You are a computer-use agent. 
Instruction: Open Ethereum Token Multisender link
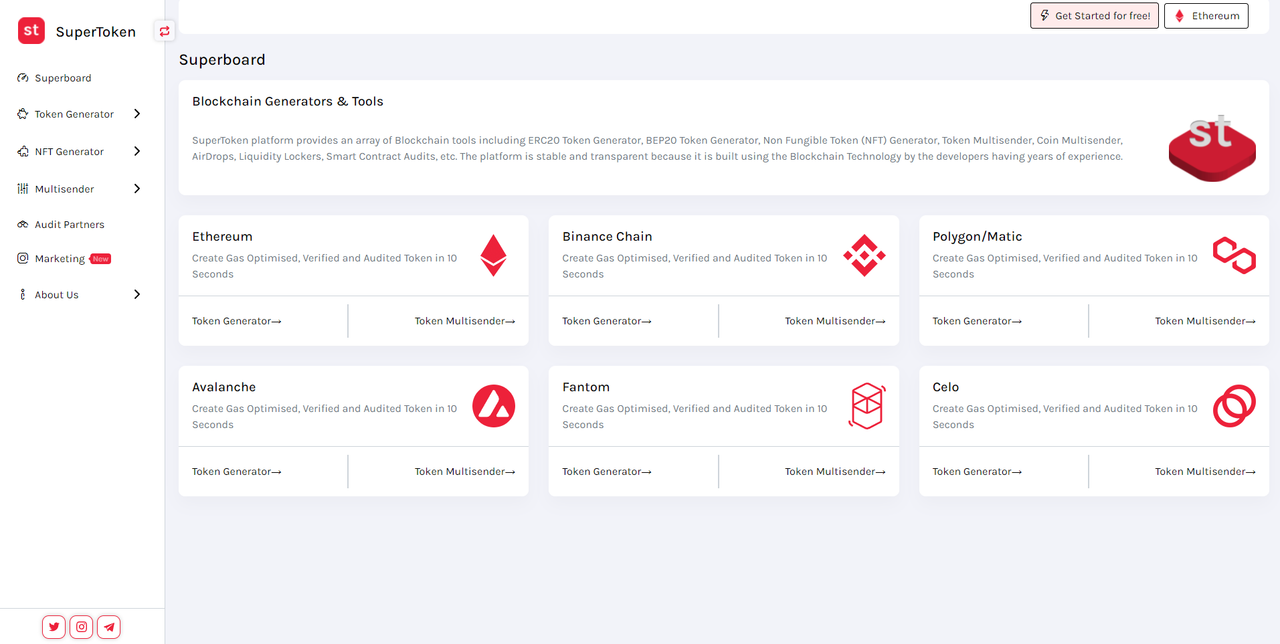click(x=465, y=321)
